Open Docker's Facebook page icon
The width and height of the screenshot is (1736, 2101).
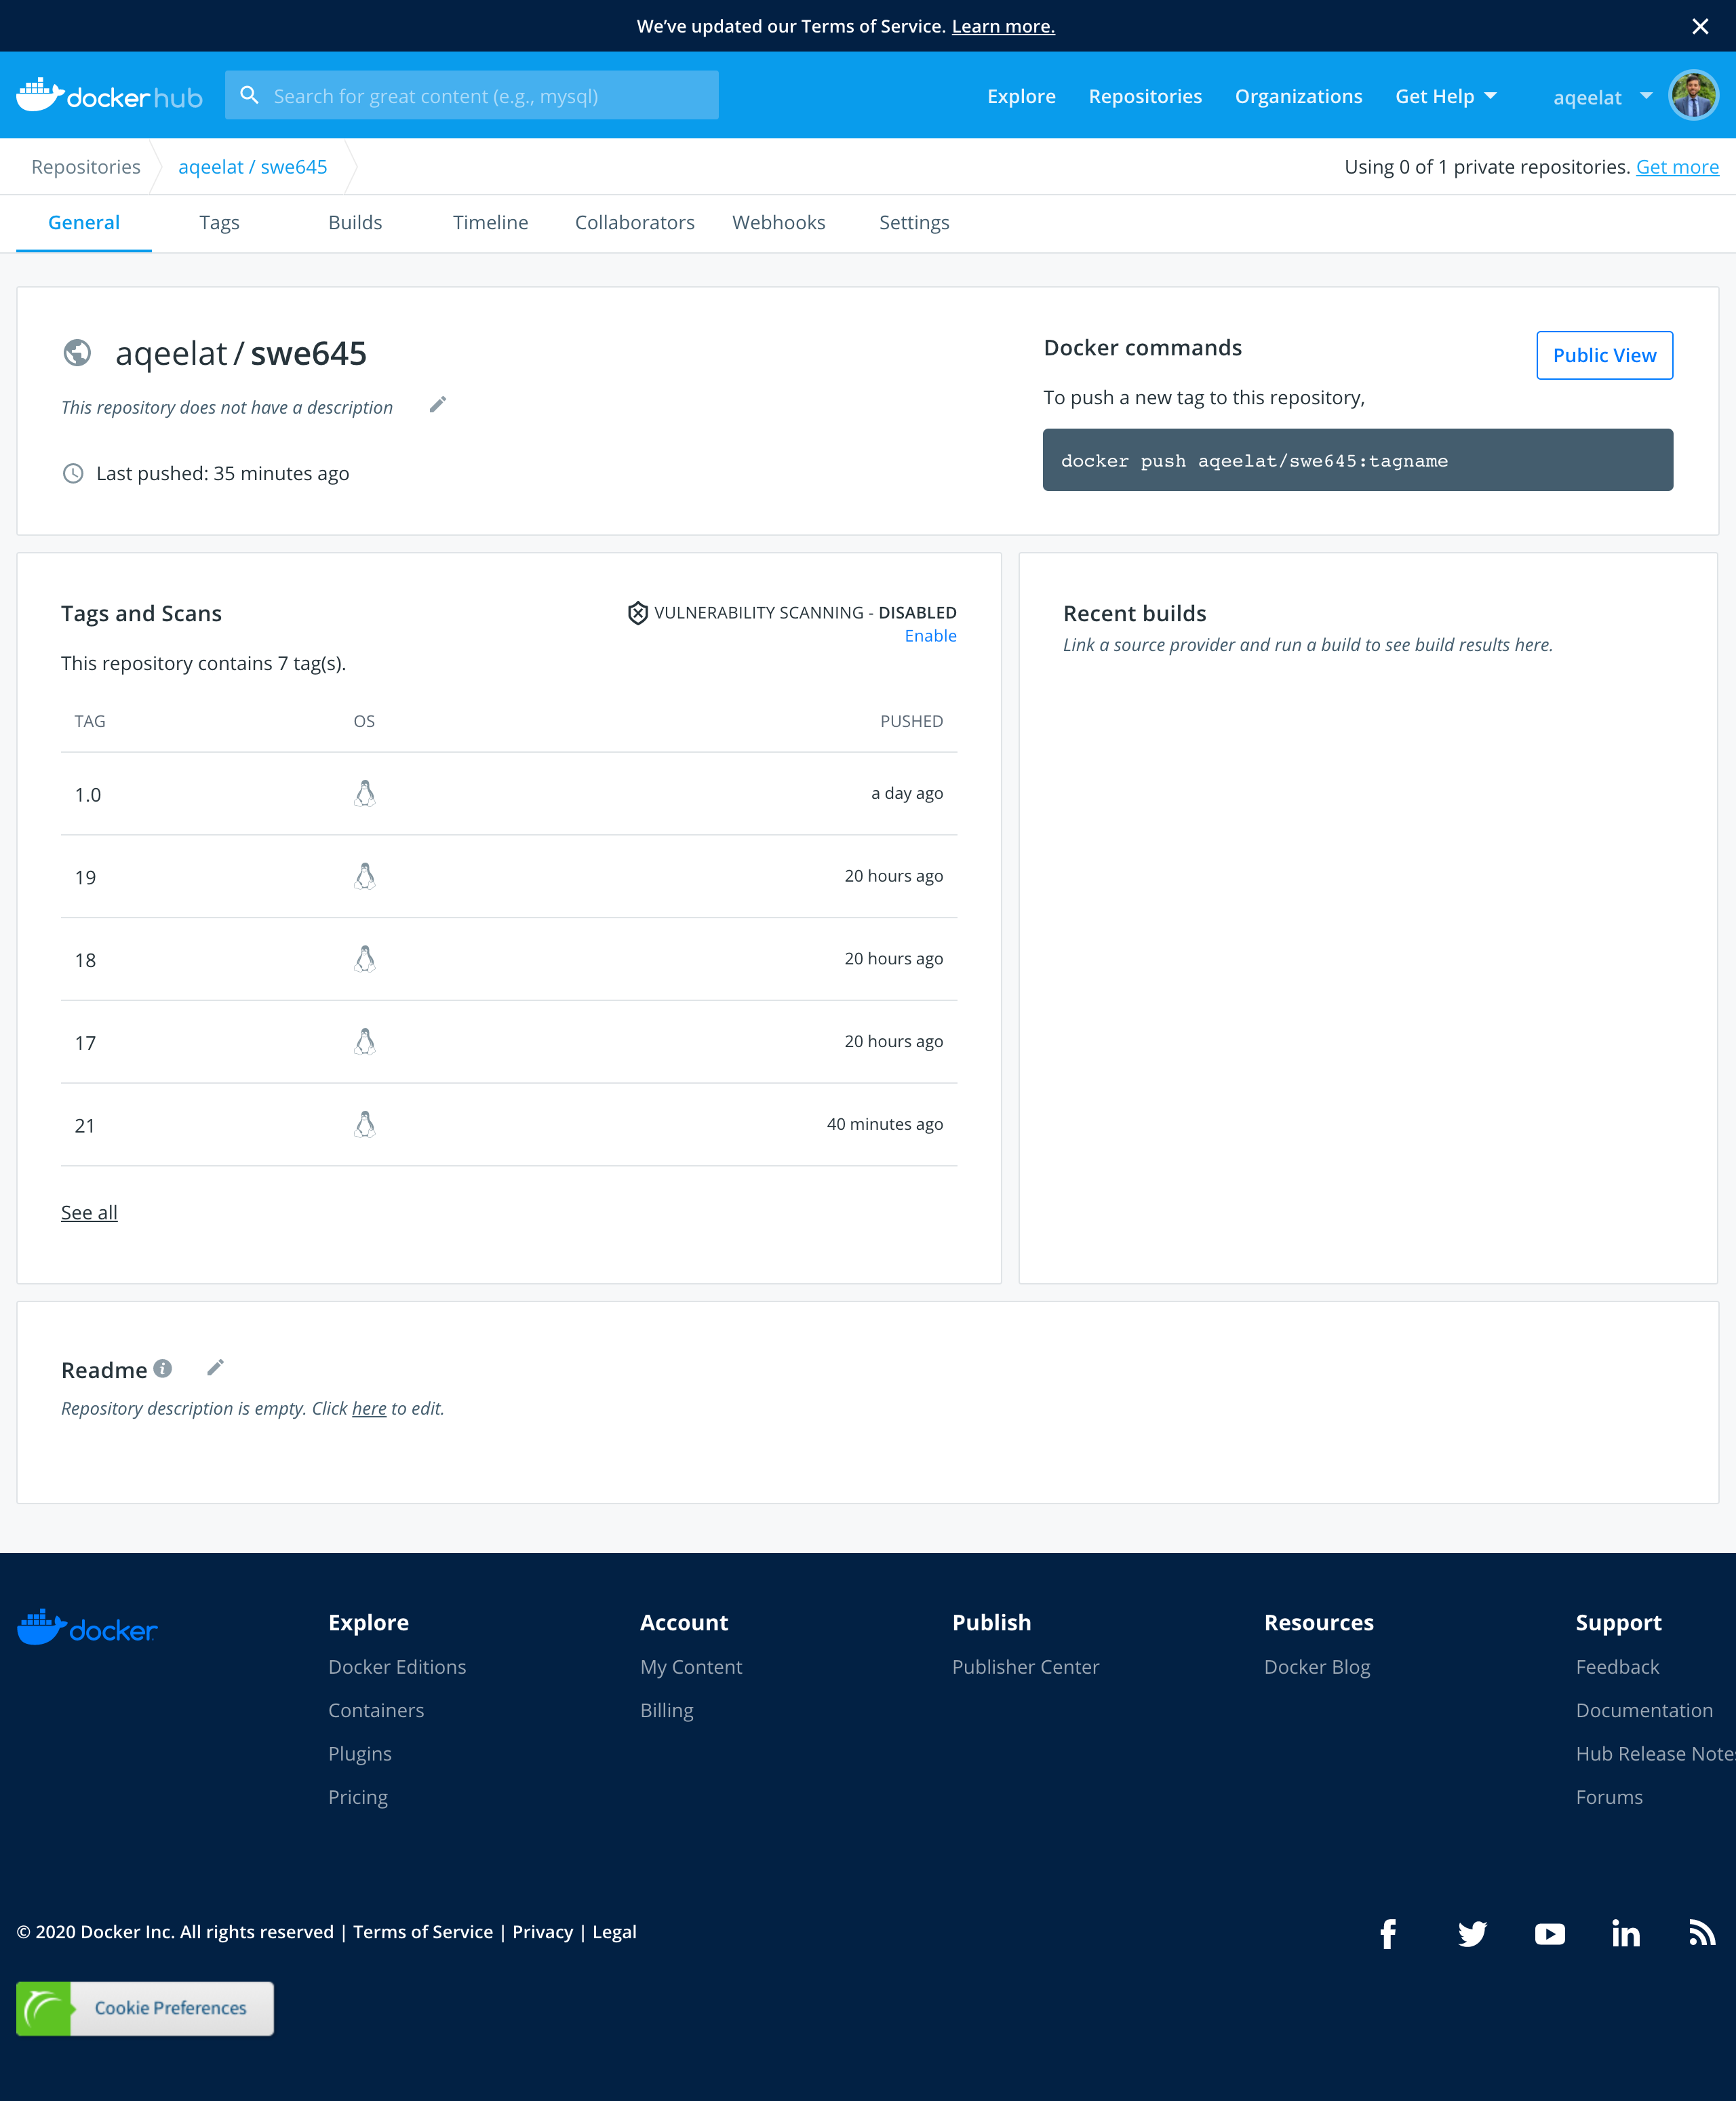click(x=1388, y=1934)
